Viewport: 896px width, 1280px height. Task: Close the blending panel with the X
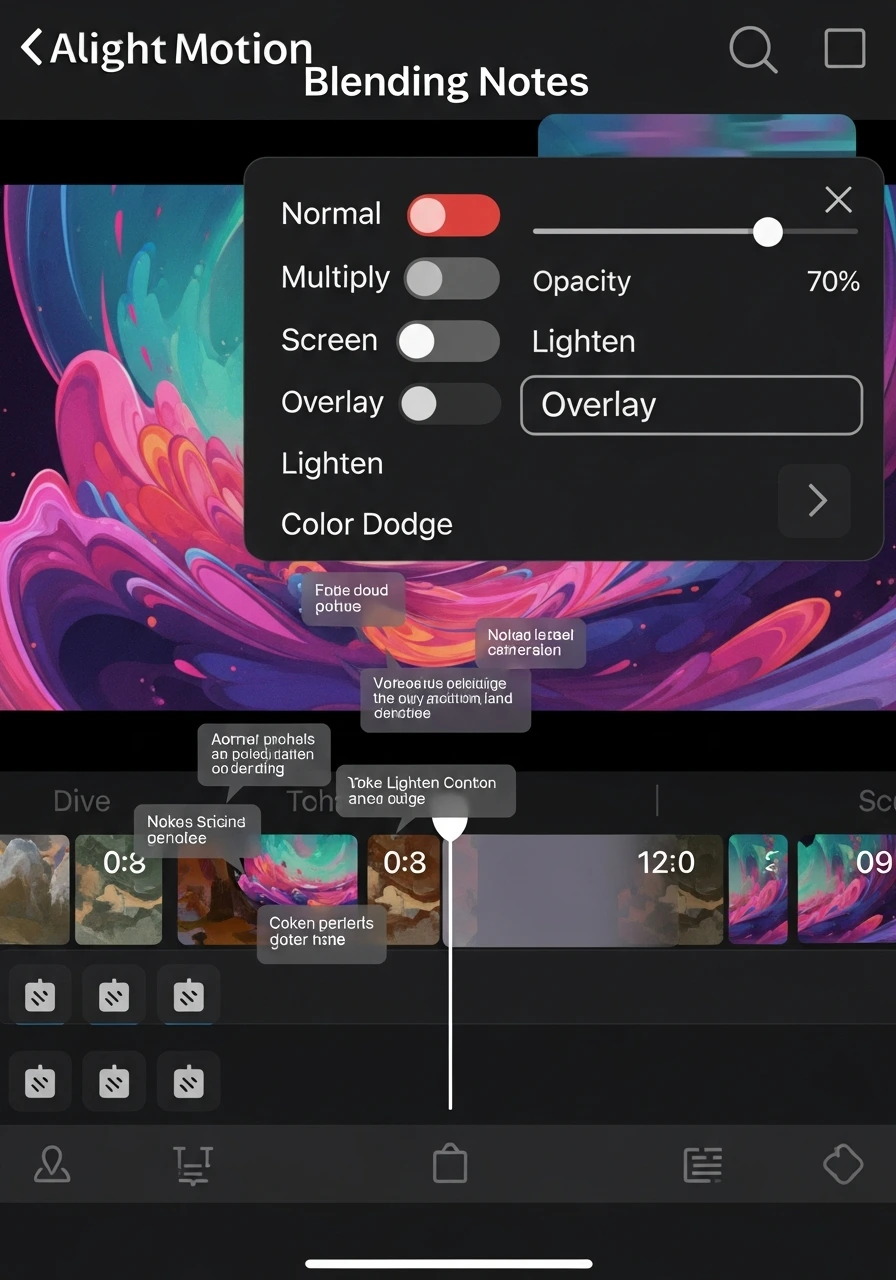[x=838, y=200]
